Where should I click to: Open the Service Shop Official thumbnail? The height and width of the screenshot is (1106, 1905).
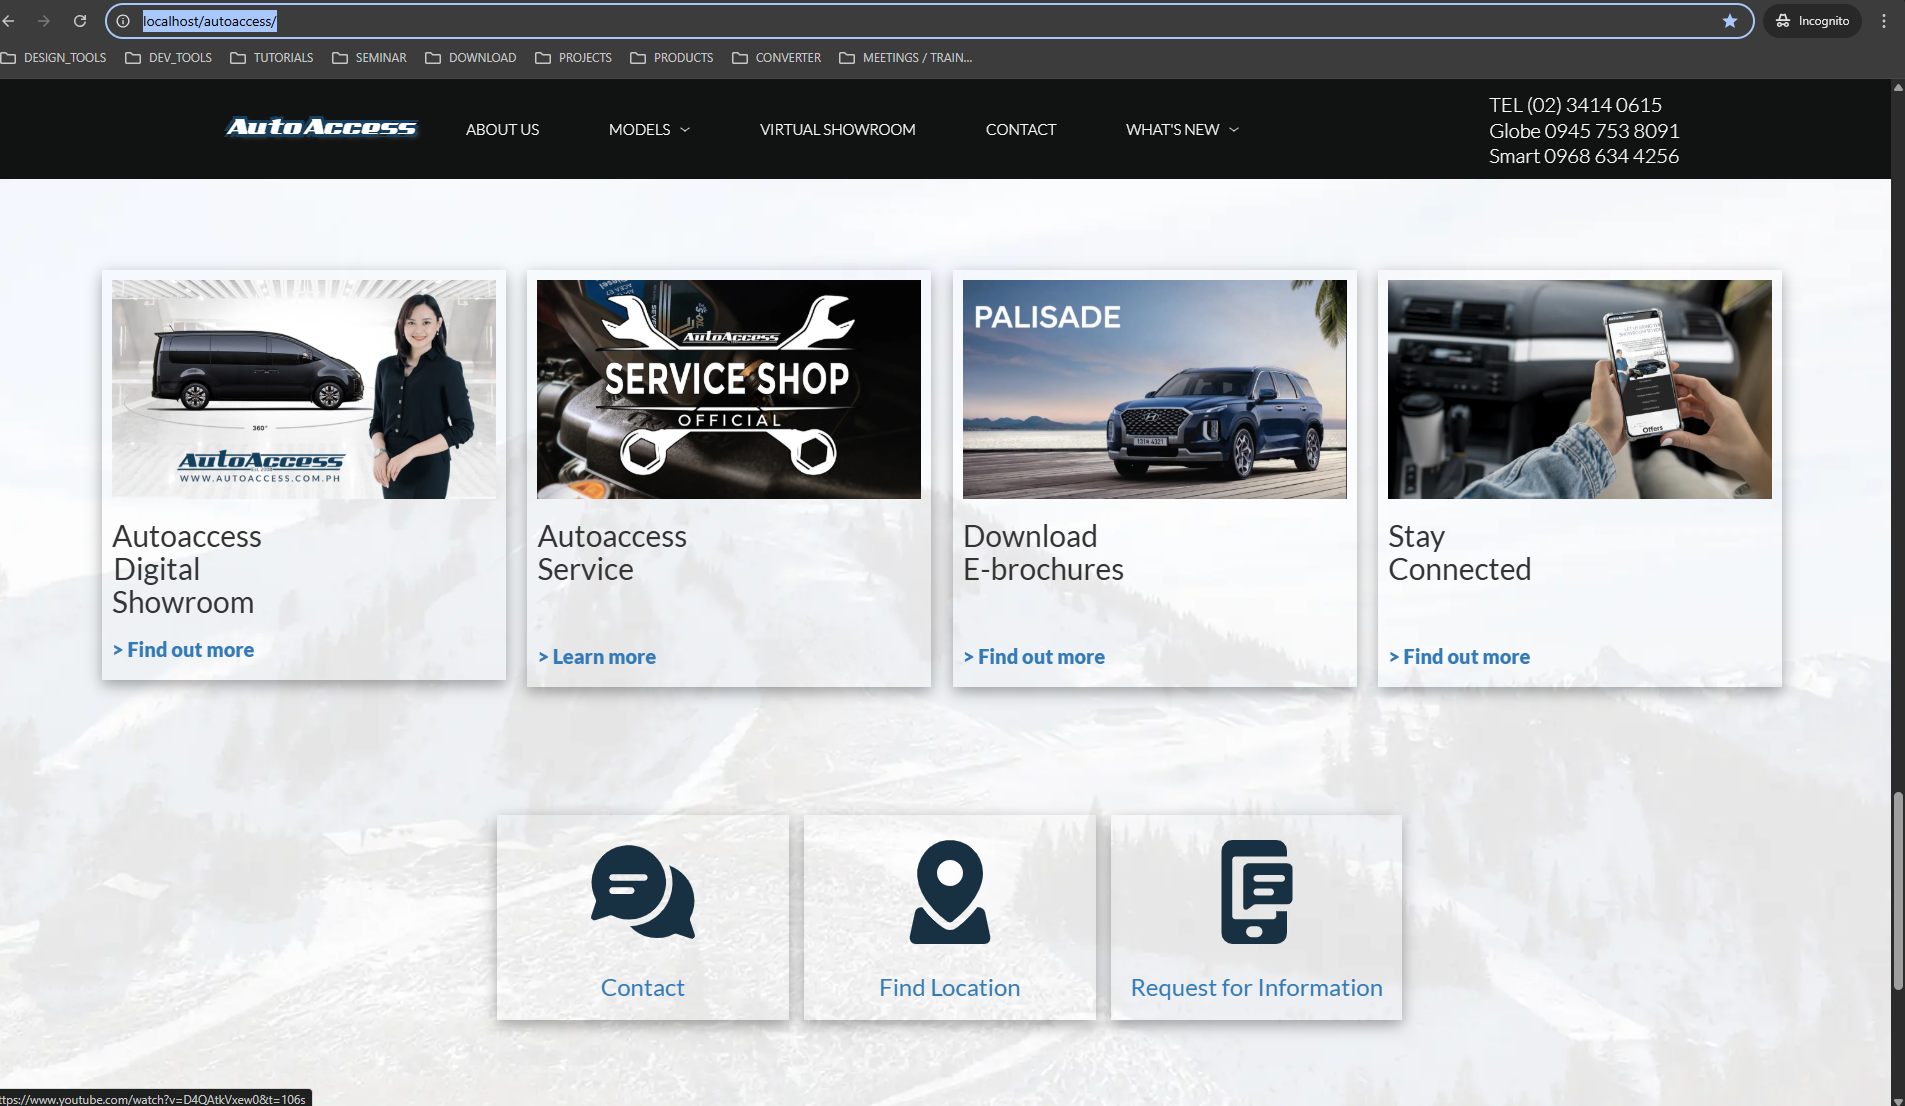[729, 389]
